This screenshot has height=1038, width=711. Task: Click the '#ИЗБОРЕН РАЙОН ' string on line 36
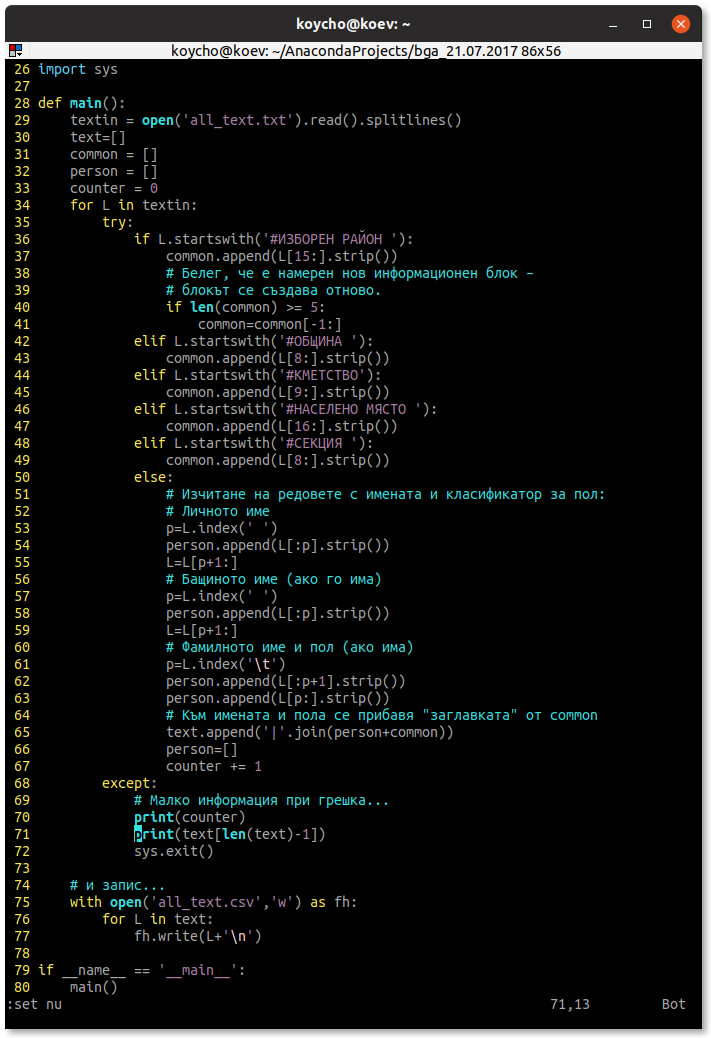pyautogui.click(x=330, y=240)
